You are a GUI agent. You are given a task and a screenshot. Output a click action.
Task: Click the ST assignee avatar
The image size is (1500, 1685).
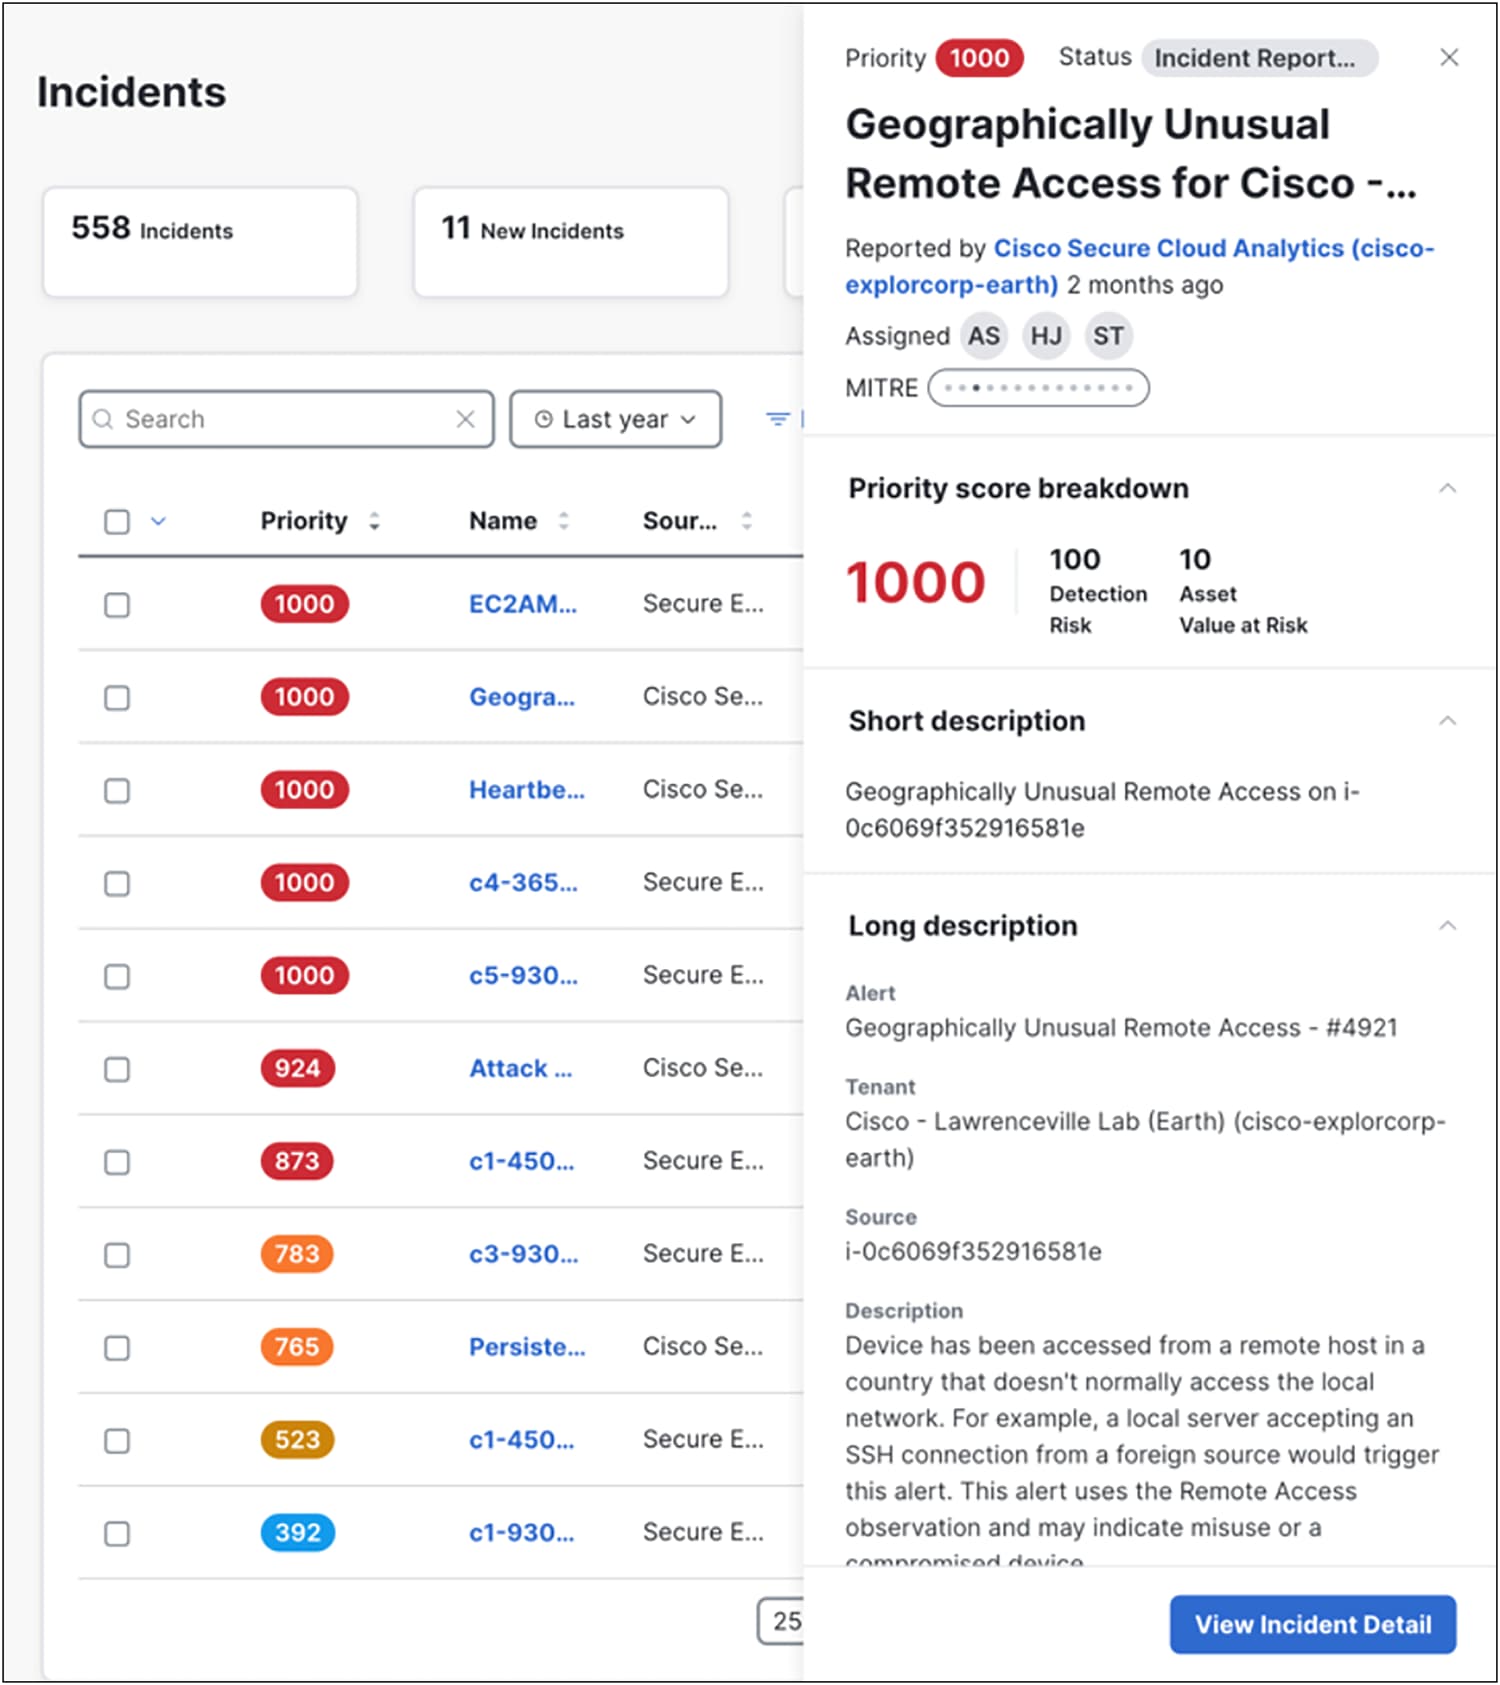tap(1108, 336)
